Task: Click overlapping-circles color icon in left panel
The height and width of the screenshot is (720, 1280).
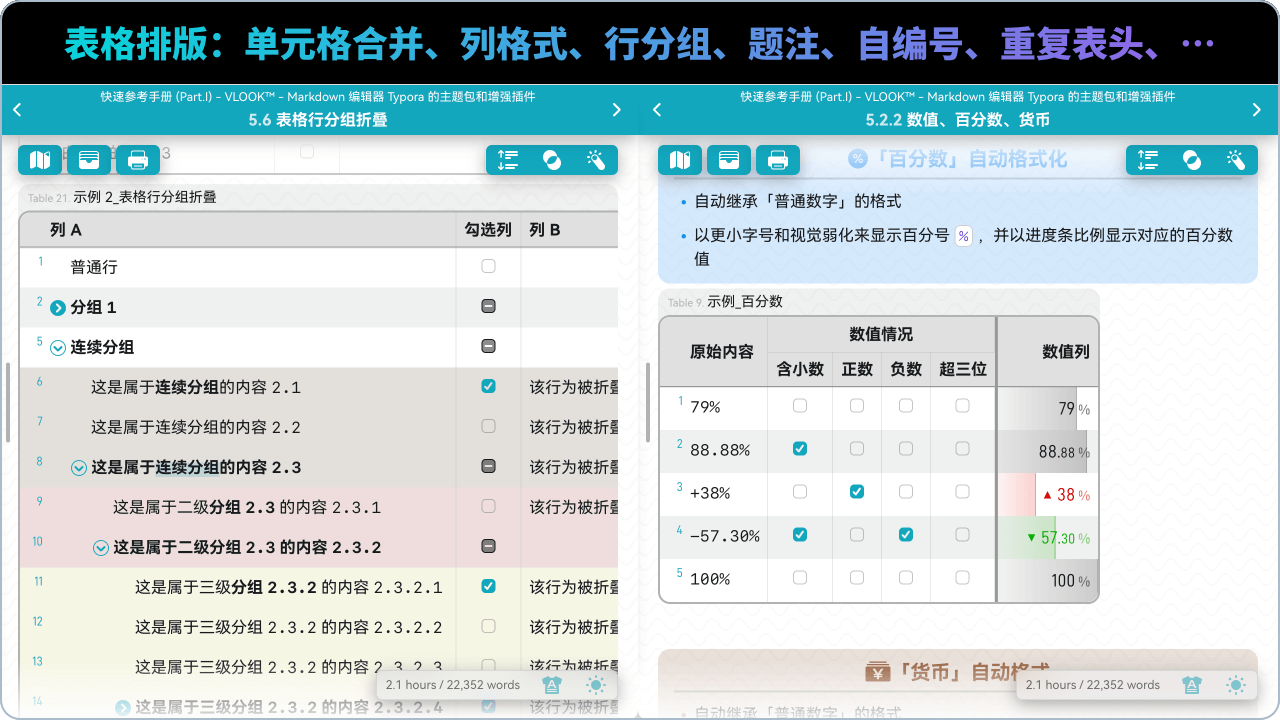Action: pos(552,160)
